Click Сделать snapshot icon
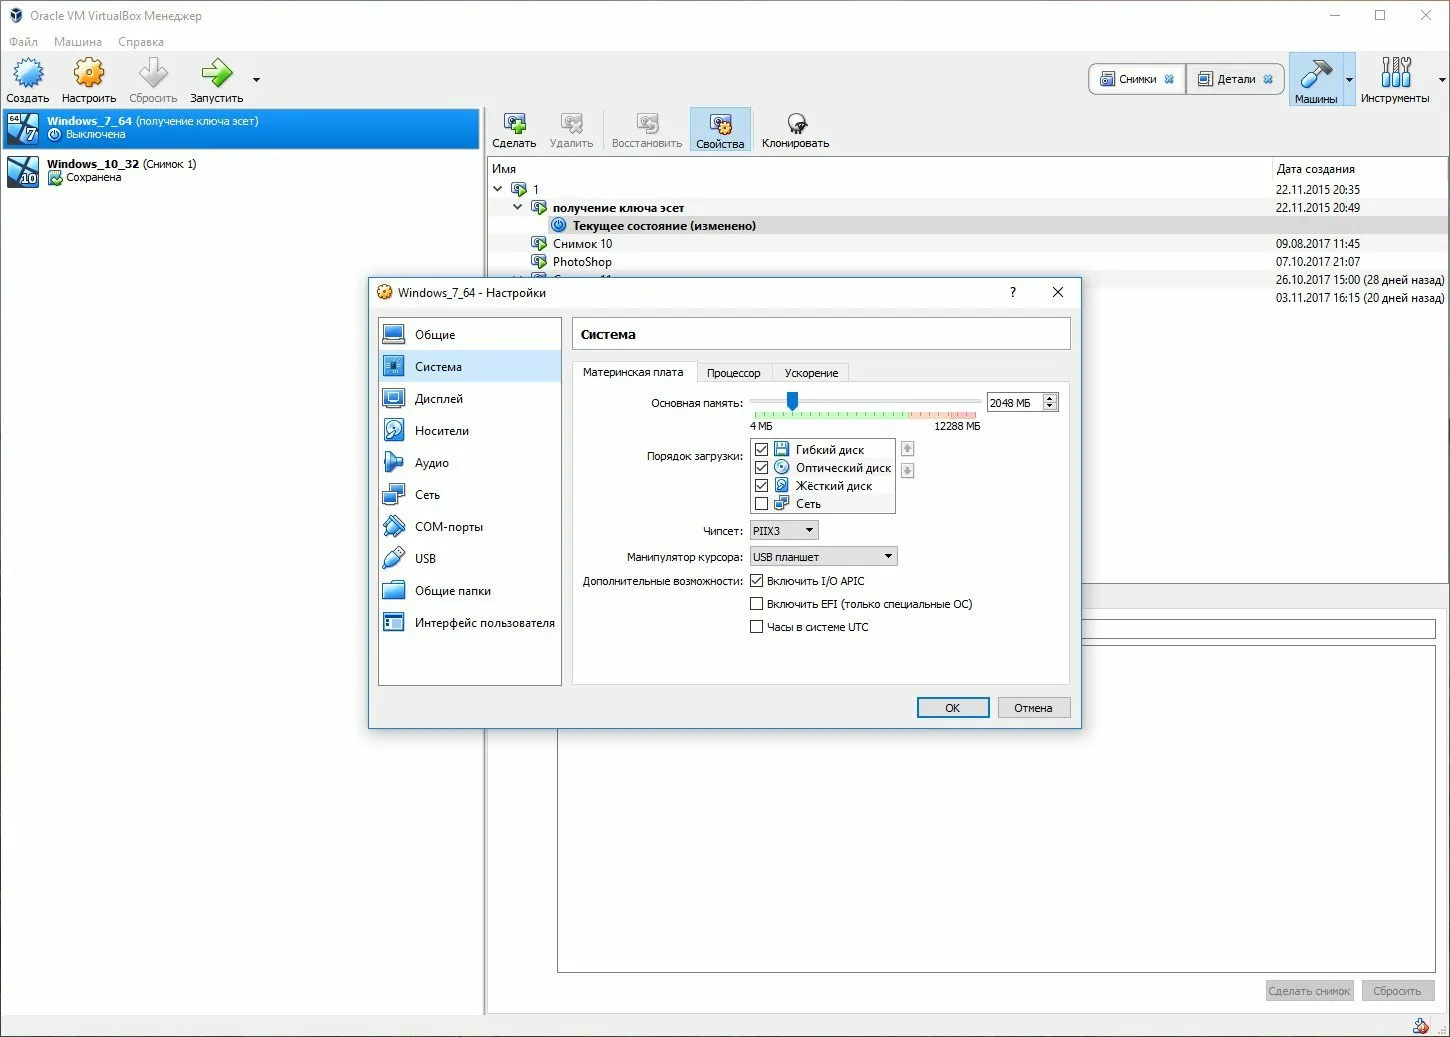 pyautogui.click(x=514, y=125)
